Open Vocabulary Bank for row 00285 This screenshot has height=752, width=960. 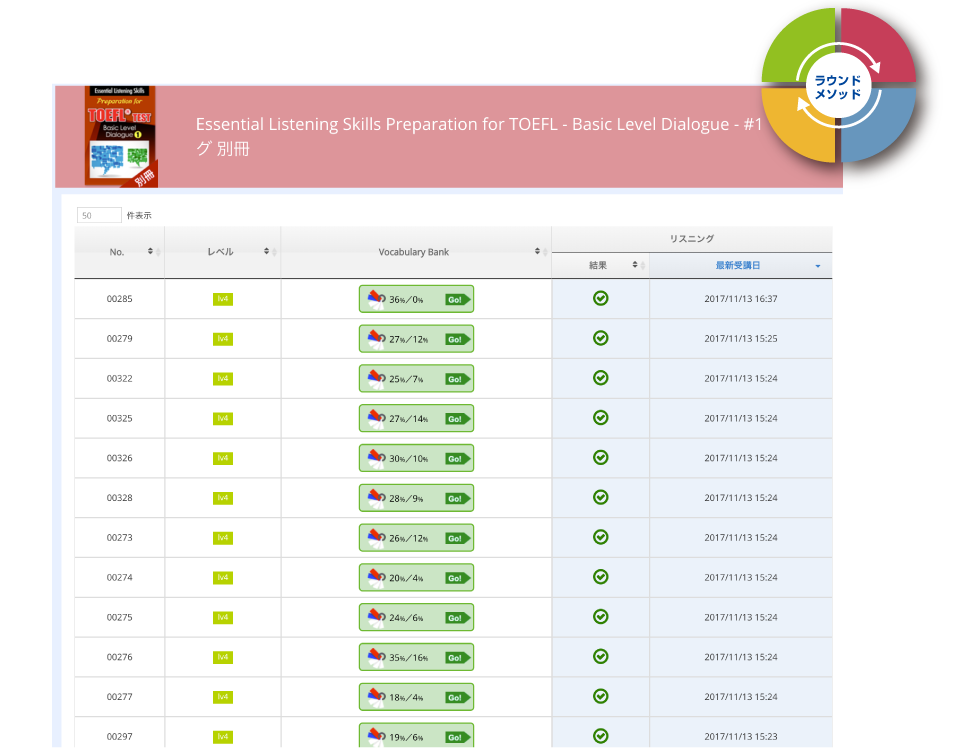pyautogui.click(x=416, y=299)
